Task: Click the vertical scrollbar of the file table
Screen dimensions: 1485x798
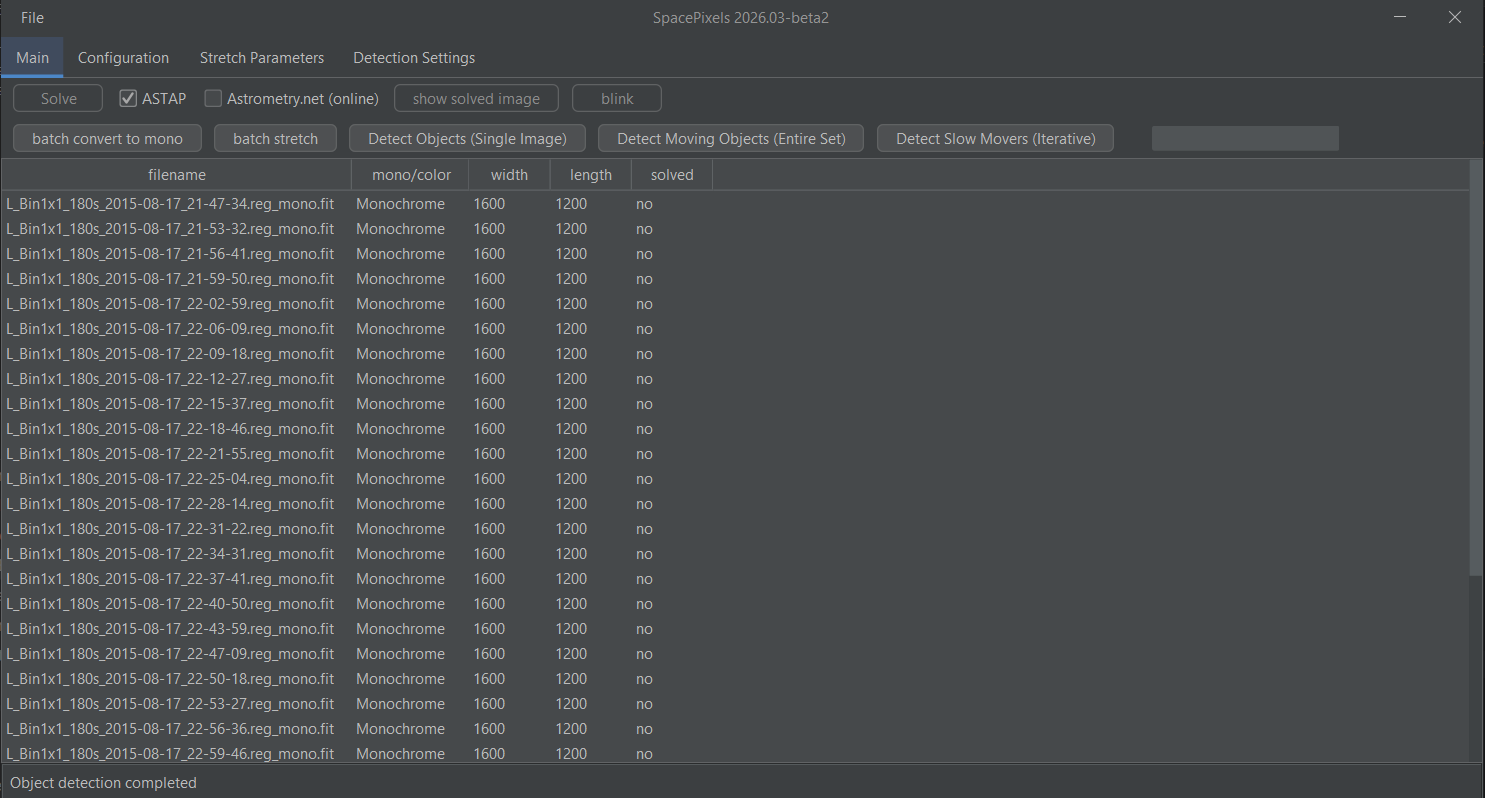Action: (x=1476, y=370)
